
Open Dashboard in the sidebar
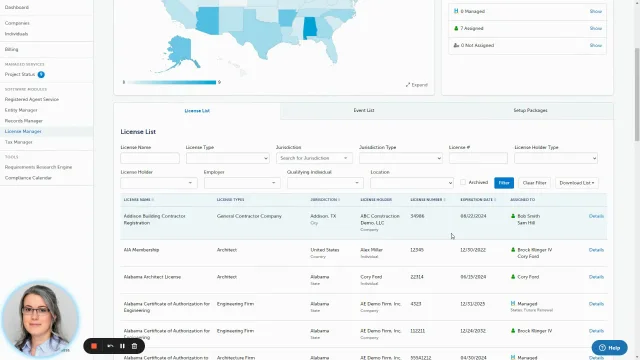[17, 7]
